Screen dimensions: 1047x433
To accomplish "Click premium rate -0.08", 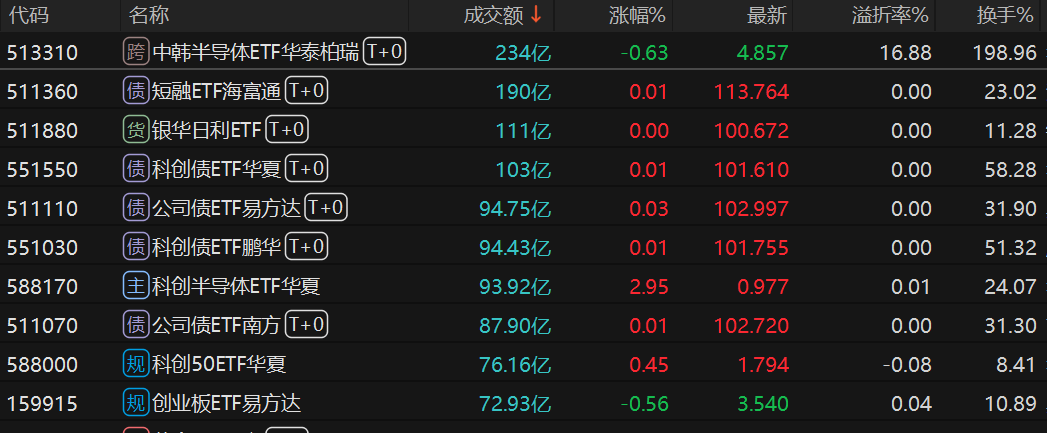I will pos(907,365).
